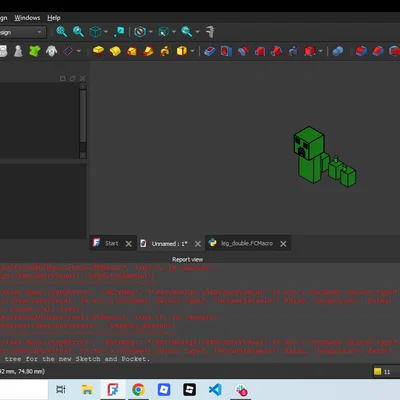
Task: Click the Clone sheep icon
Action: 51,51
